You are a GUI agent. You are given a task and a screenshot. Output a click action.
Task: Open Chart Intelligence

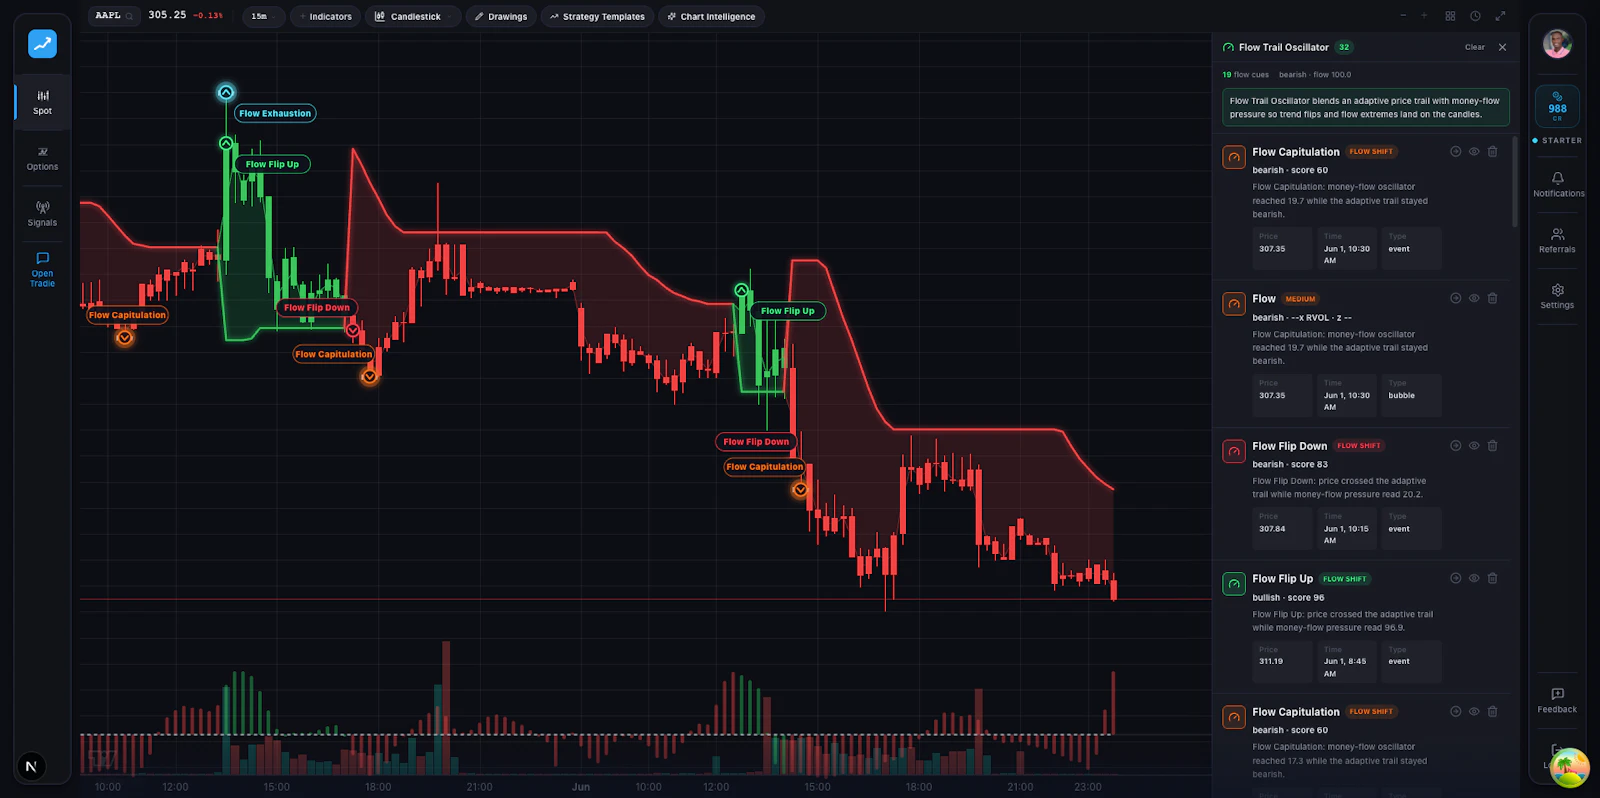click(x=711, y=16)
